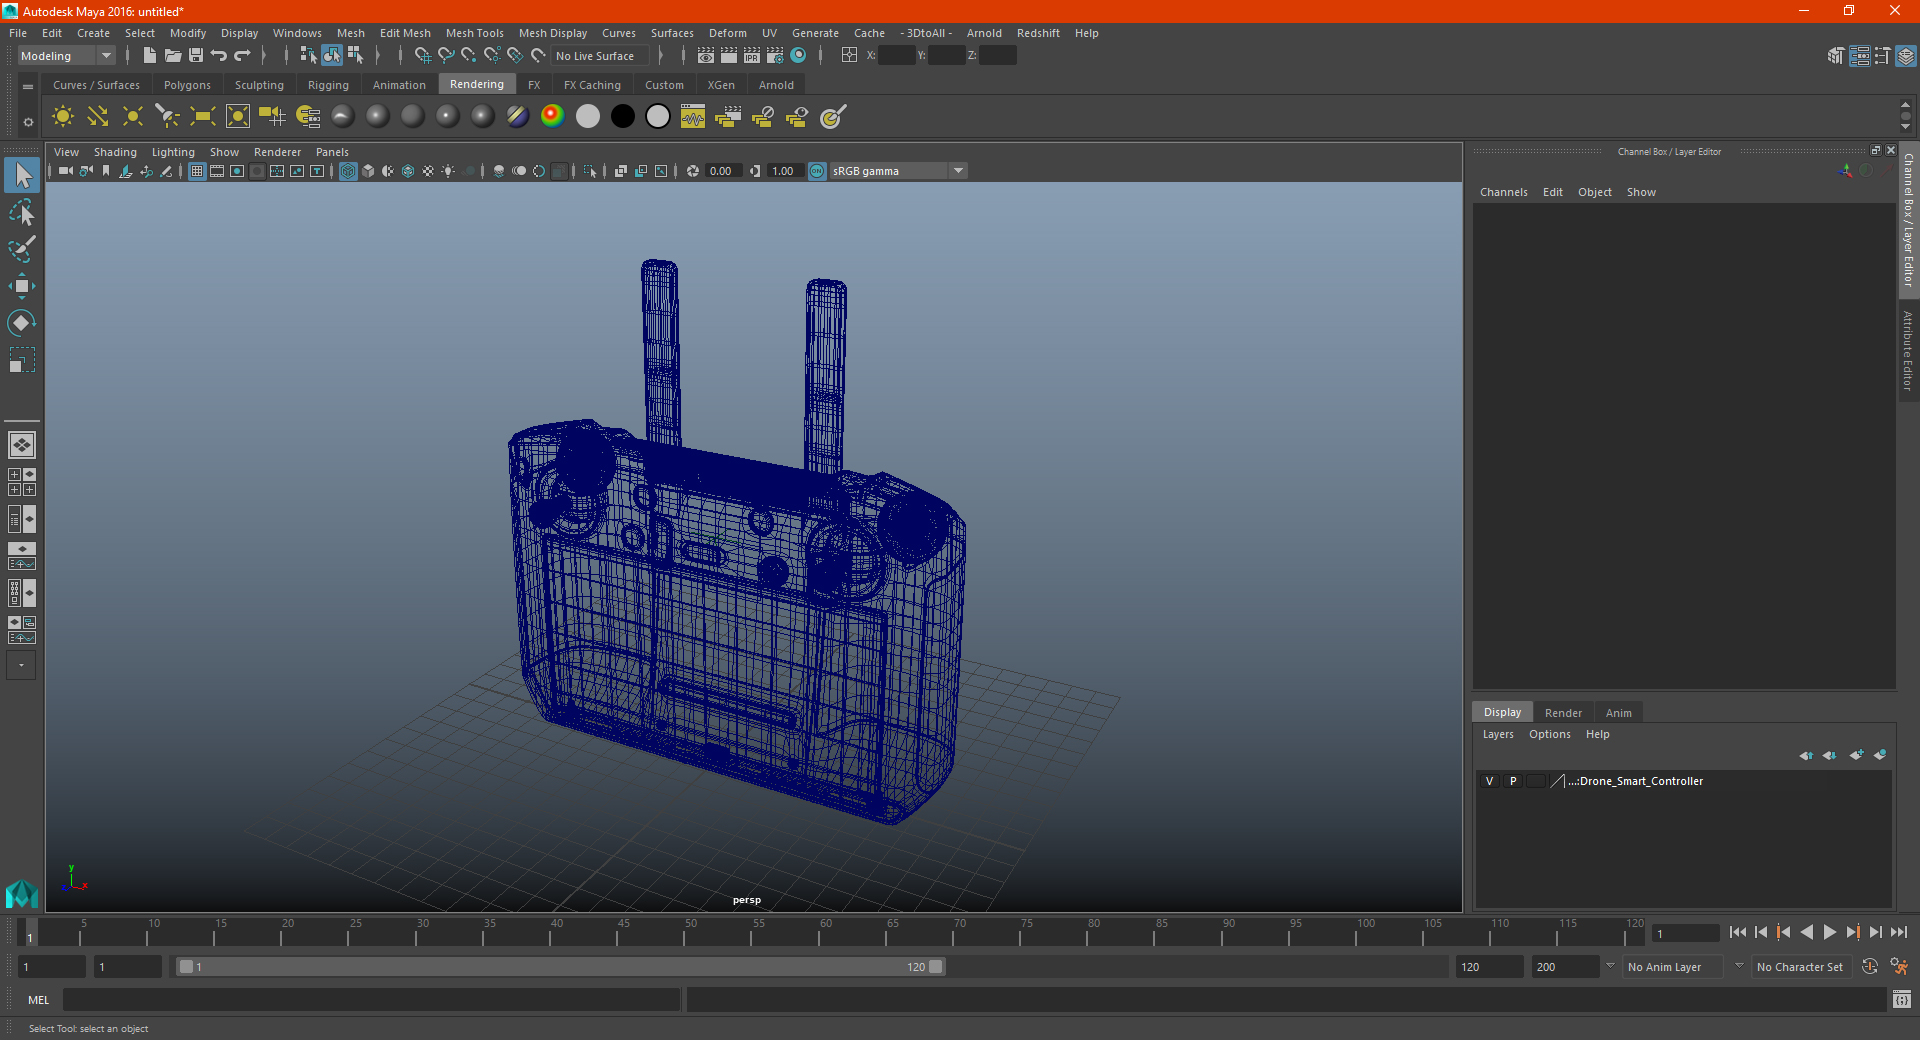Viewport: 1920px width, 1040px height.
Task: Activate the Lasso Select tool
Action: [x=22, y=213]
